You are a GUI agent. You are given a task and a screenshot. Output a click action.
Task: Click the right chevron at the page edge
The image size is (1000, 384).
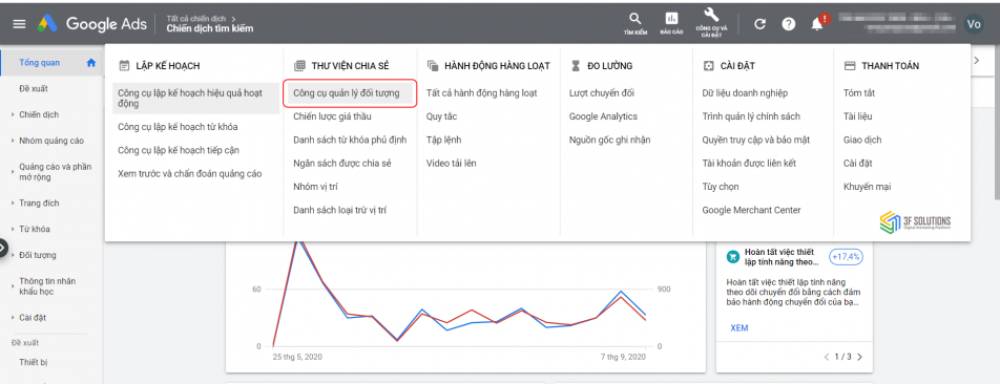[x=976, y=60]
